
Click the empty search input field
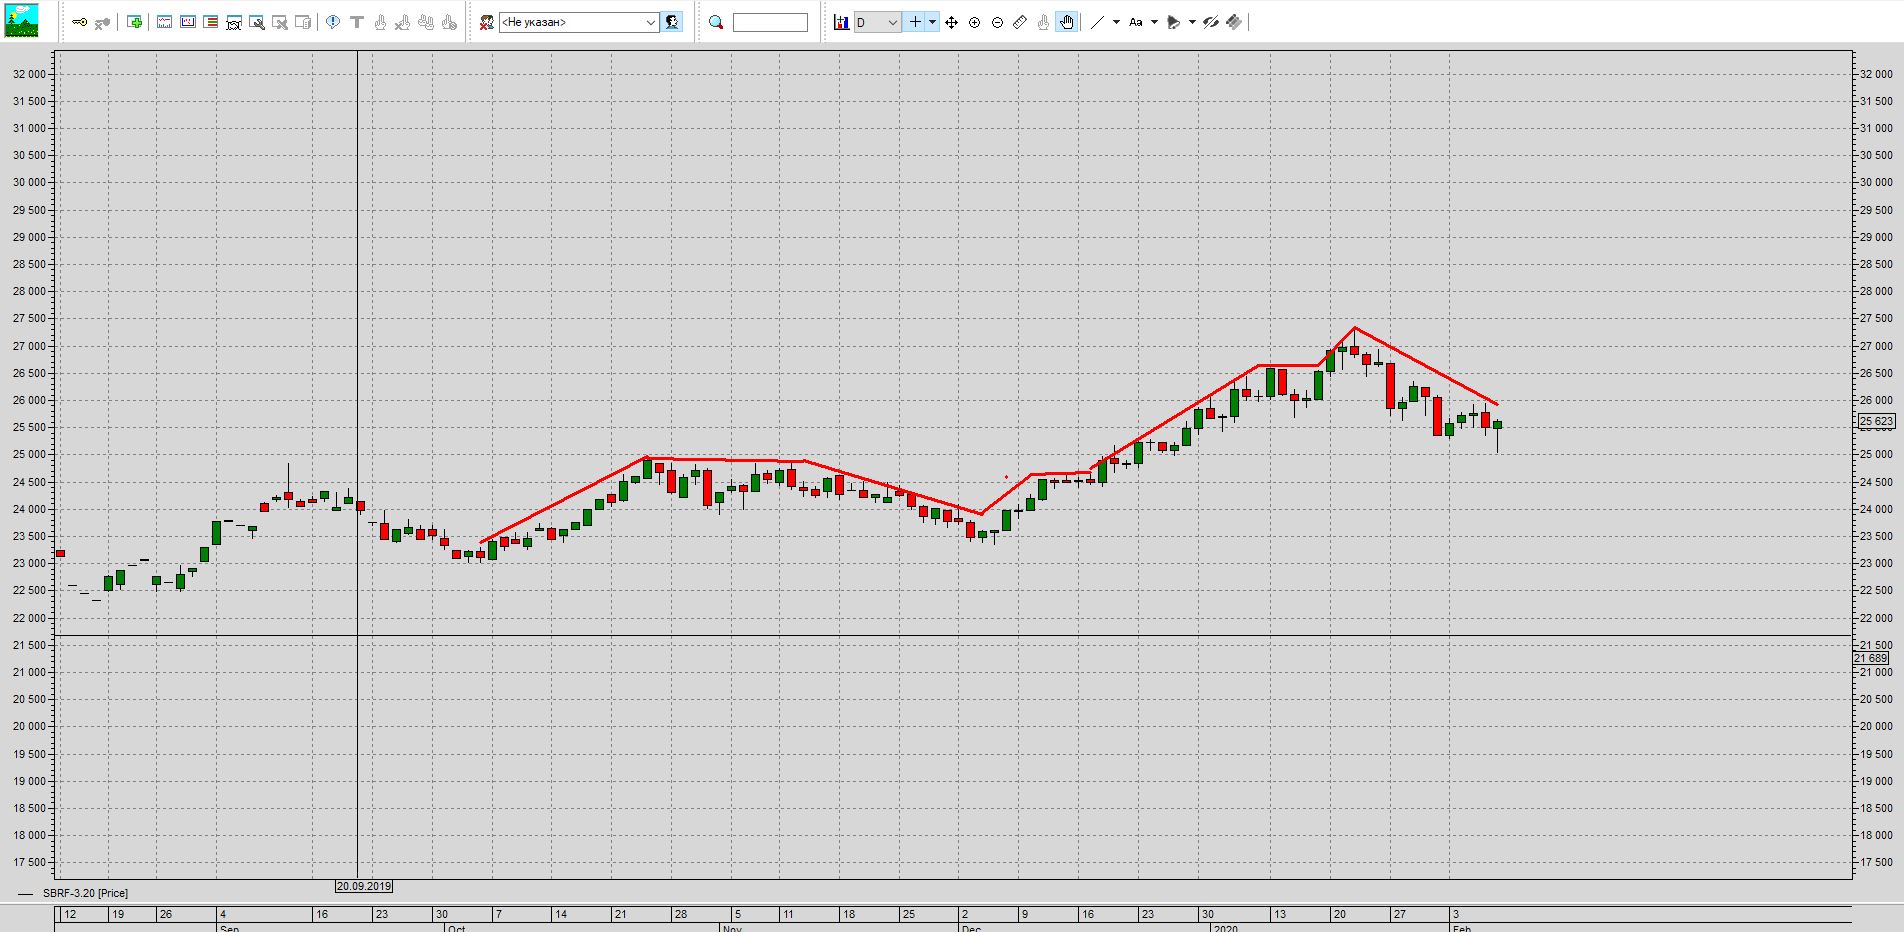(770, 22)
